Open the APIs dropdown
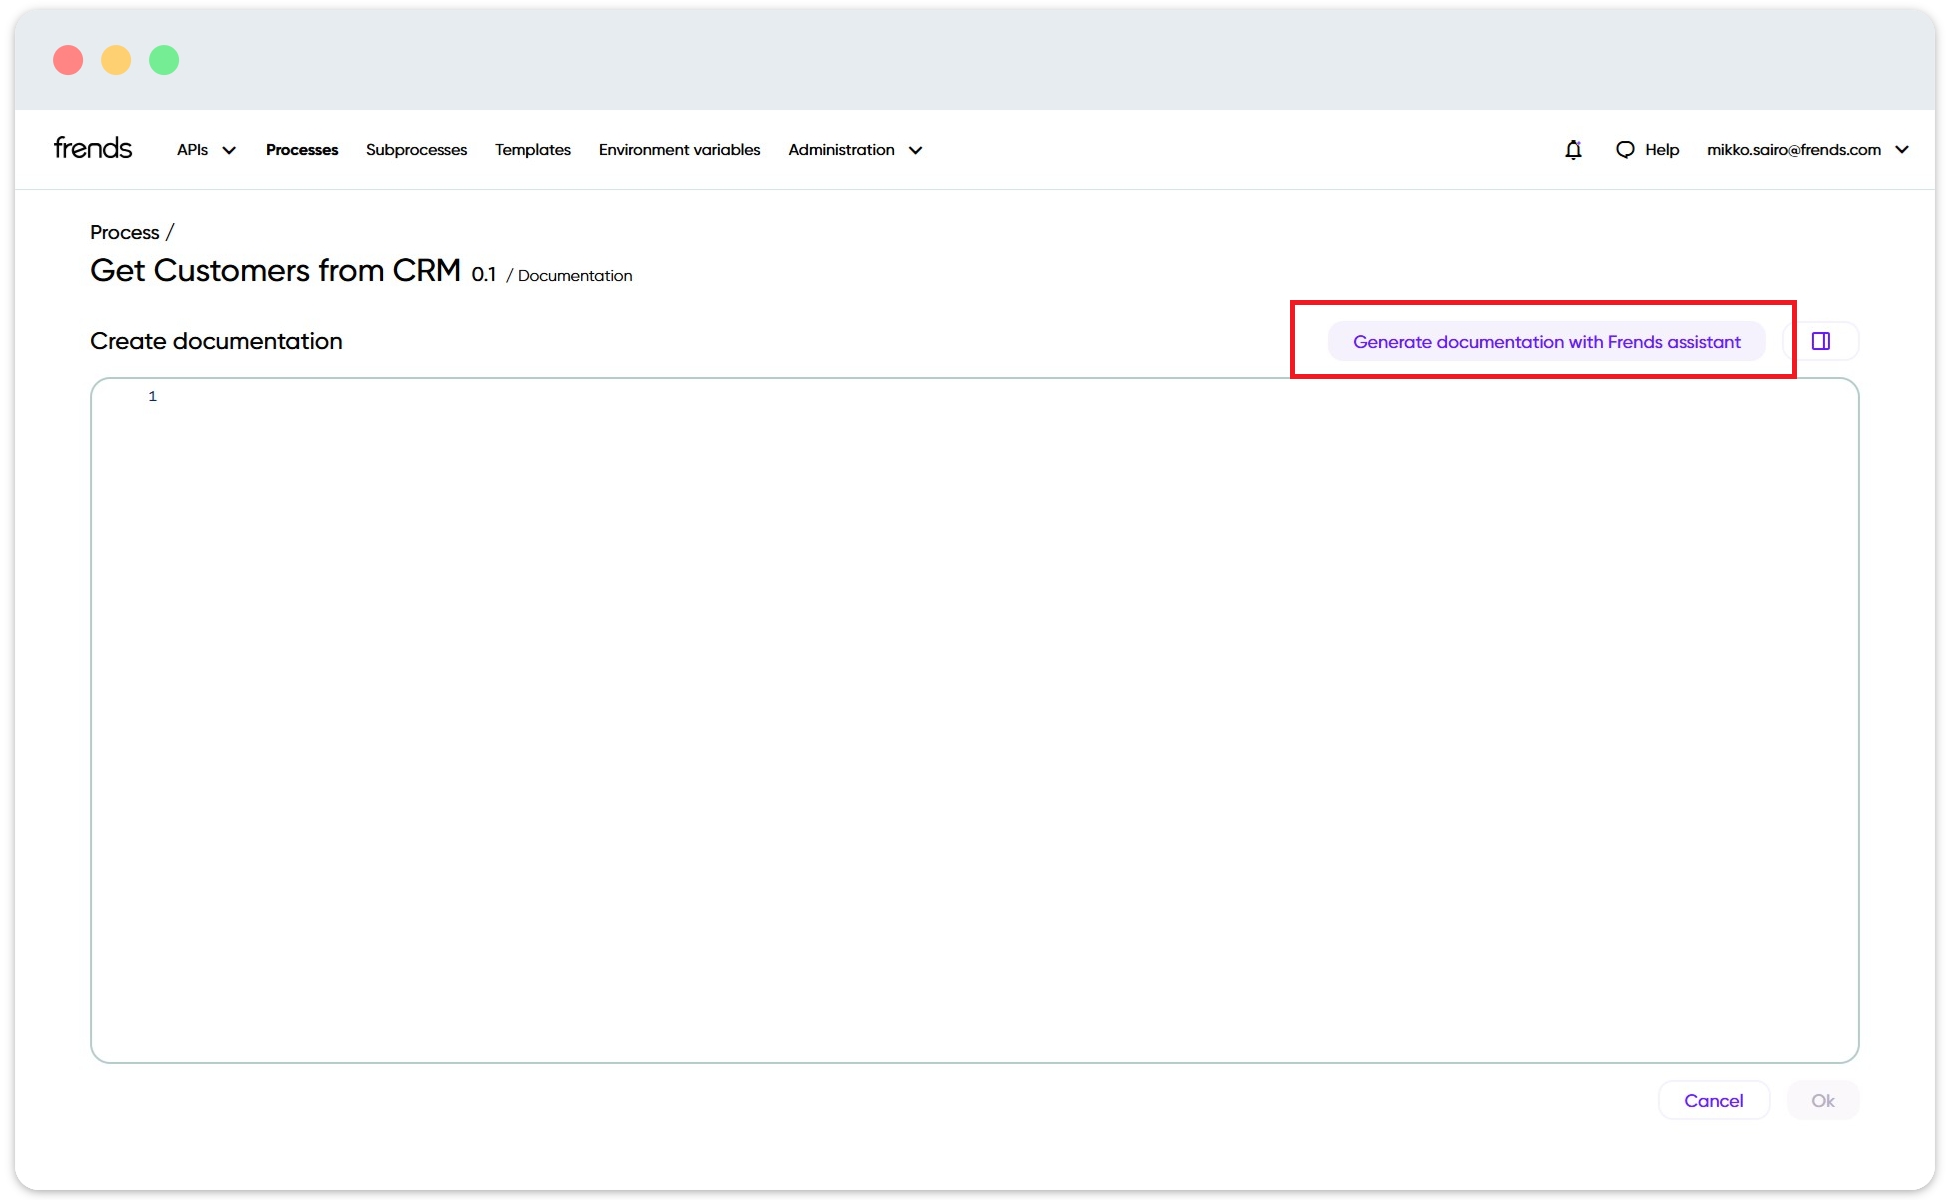1950x1200 pixels. point(204,149)
